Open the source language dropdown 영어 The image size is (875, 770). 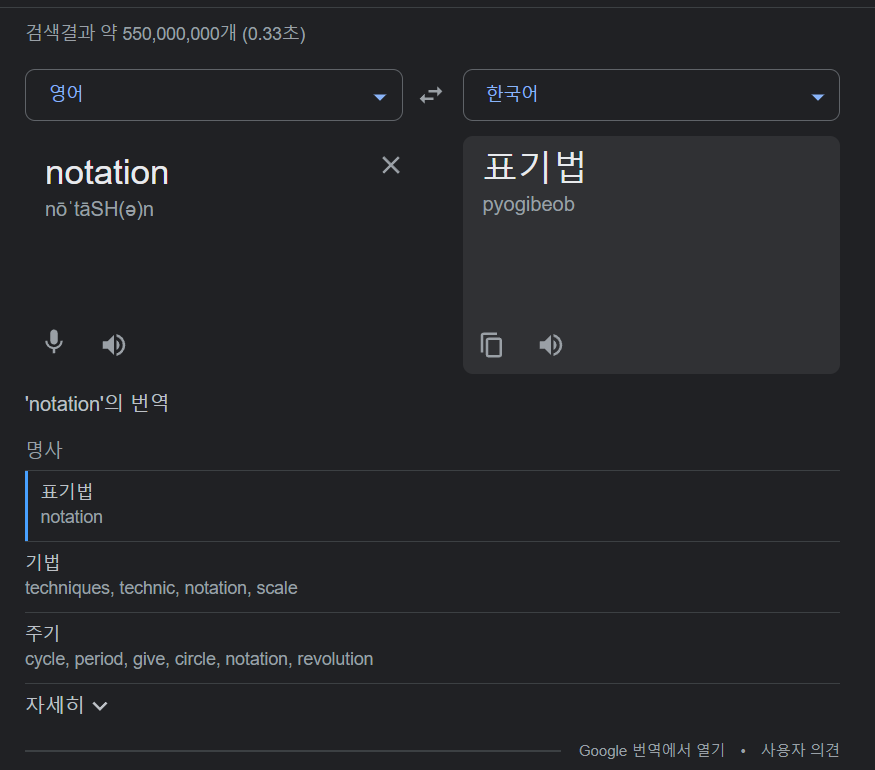214,95
